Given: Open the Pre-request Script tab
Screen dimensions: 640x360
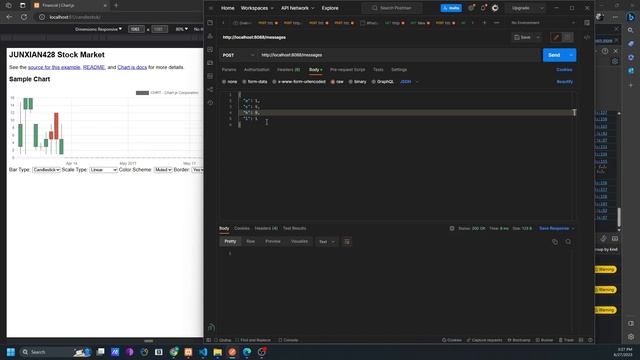Looking at the screenshot, I should (x=347, y=70).
